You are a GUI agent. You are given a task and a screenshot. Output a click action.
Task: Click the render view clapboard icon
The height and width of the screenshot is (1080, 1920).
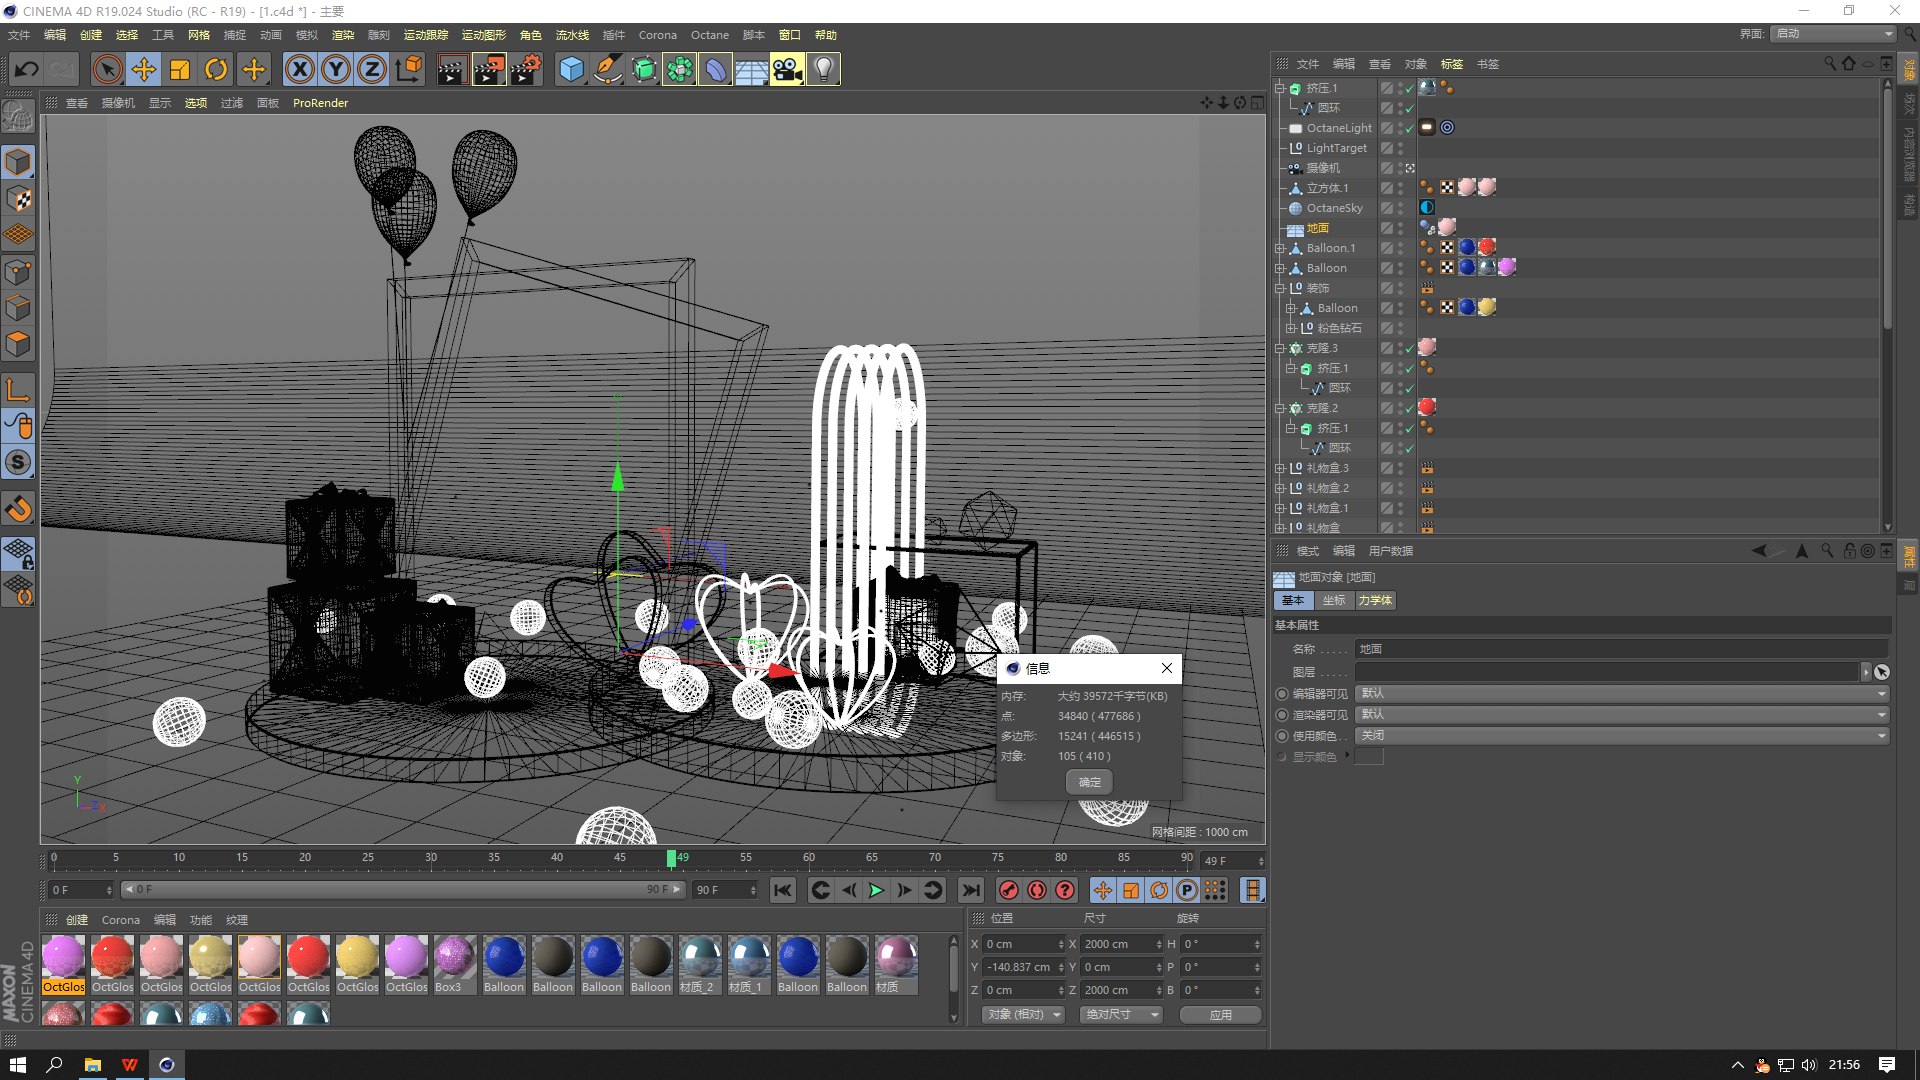pyautogui.click(x=452, y=69)
